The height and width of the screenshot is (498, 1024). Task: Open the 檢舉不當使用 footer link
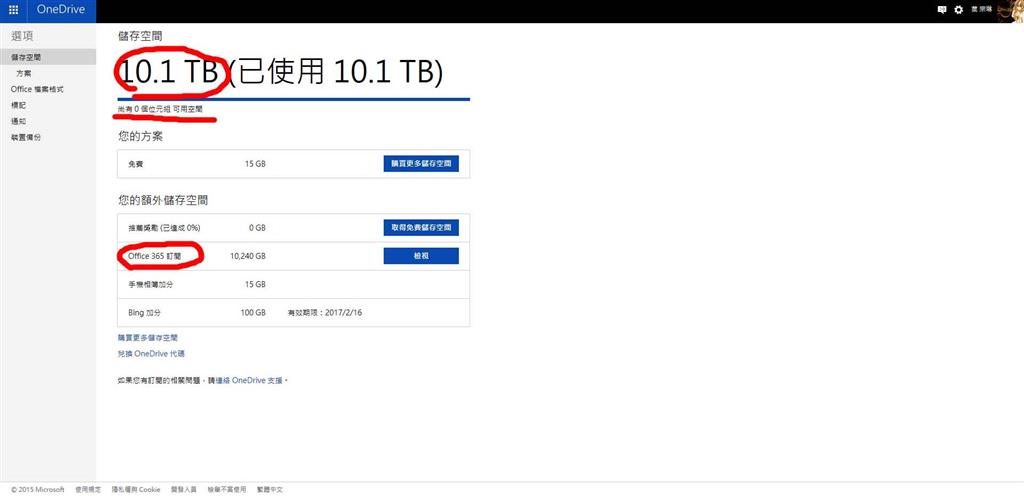click(x=227, y=490)
